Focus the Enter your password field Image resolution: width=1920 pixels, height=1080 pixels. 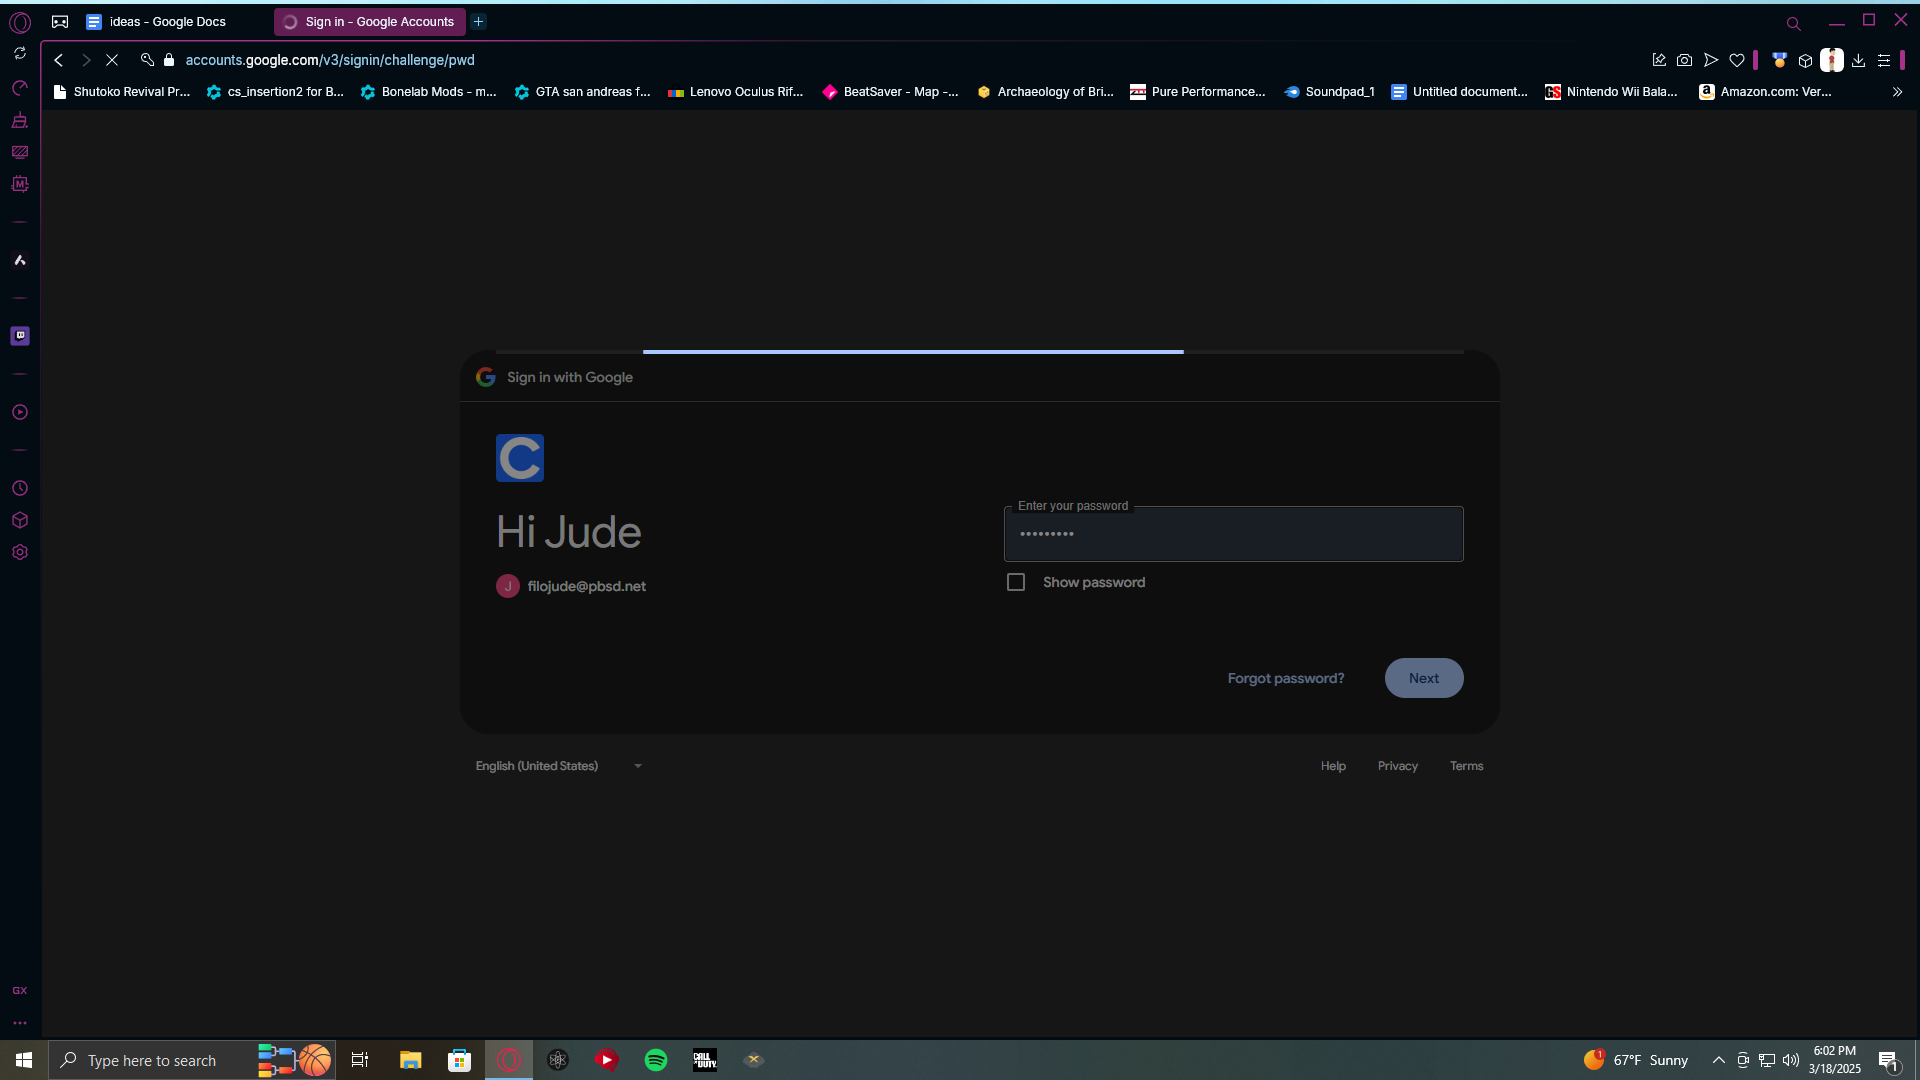pos(1234,534)
